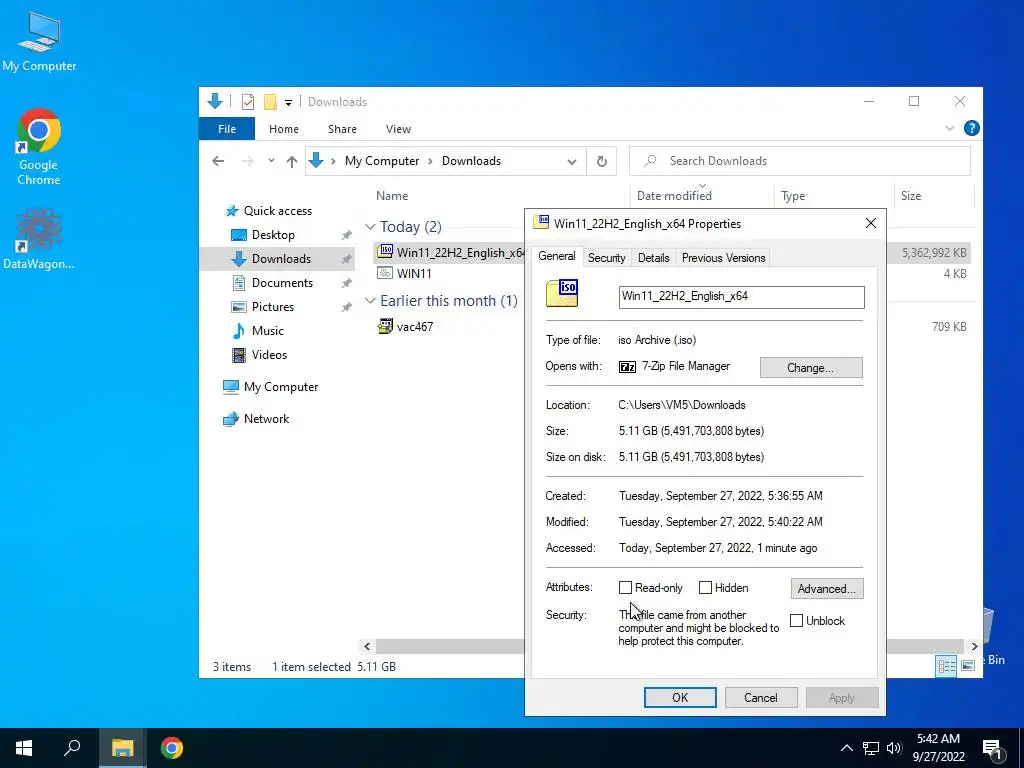
Task: Check the Unblock checkbox
Action: [796, 621]
